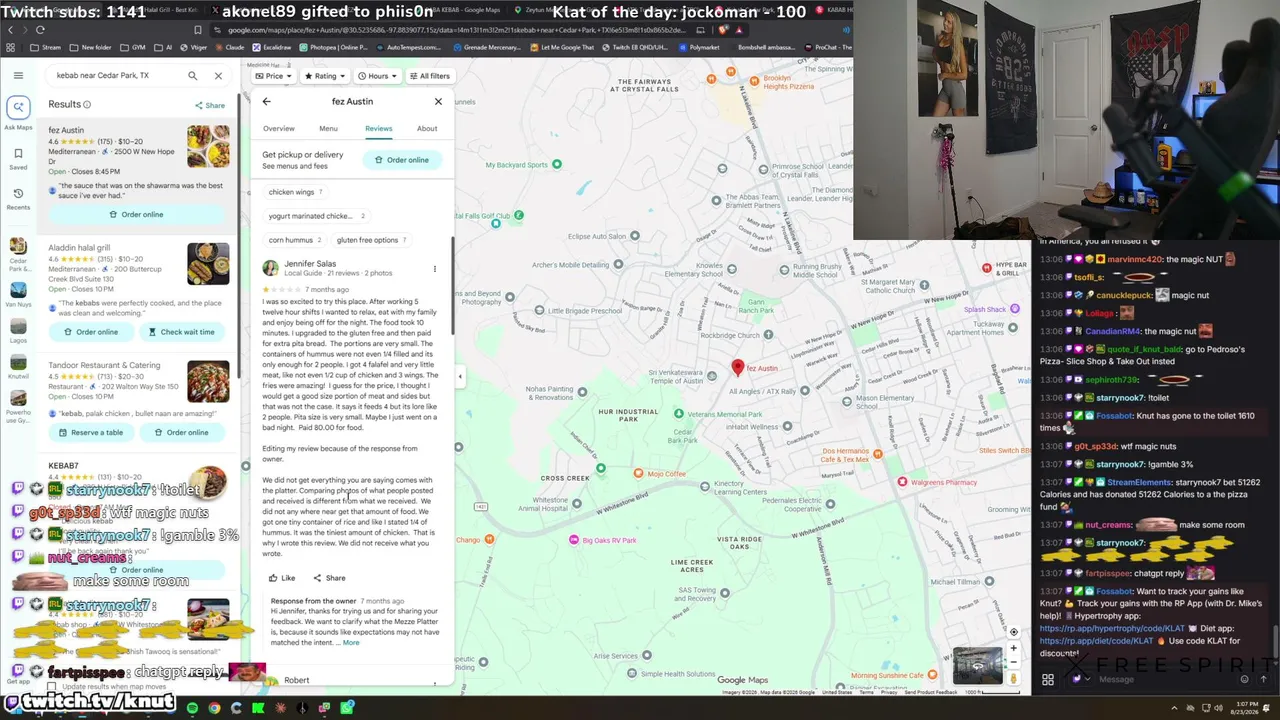
Task: Open the Excalidraw bookmark
Action: 271,47
